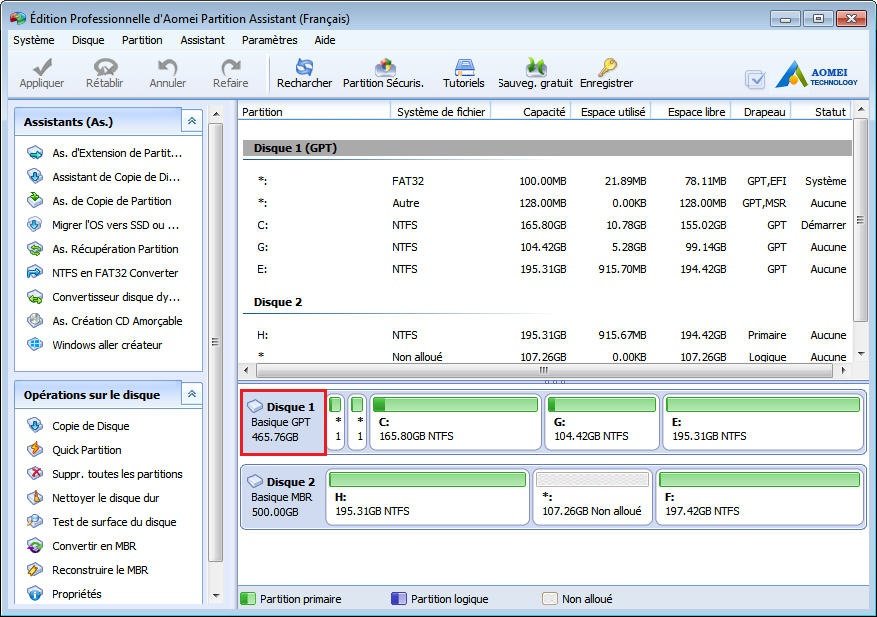Viewport: 877px width, 617px height.
Task: Open the Système menu
Action: click(34, 40)
